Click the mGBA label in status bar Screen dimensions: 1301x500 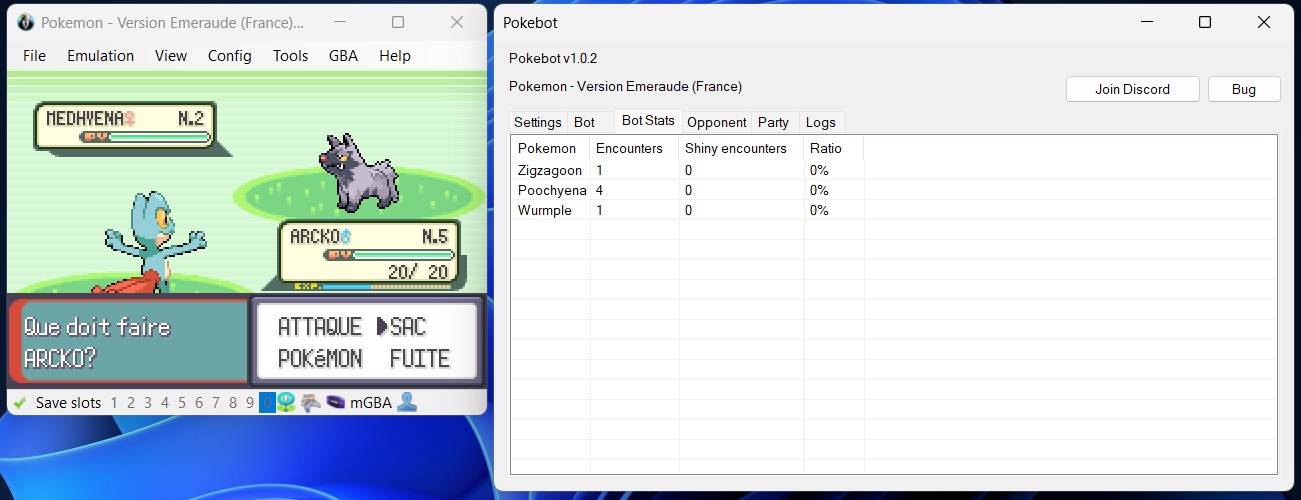coord(371,403)
